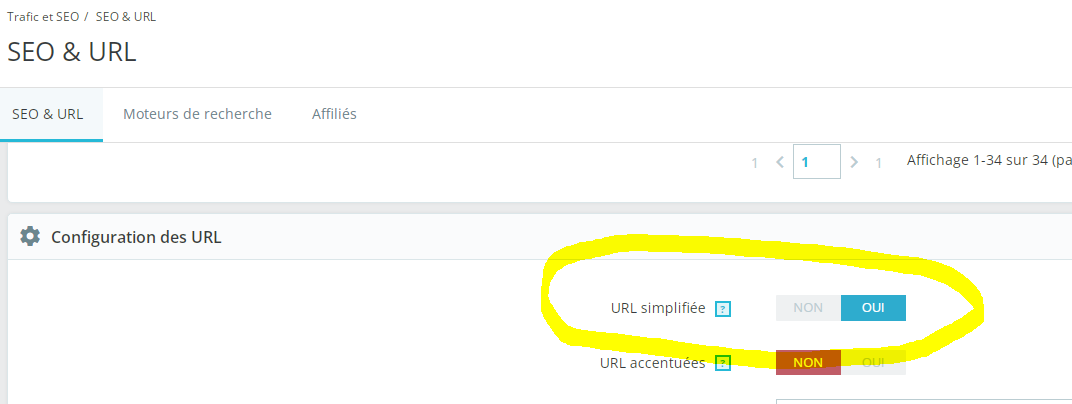Jump to last page number after right chevron
This screenshot has width=1072, height=404.
[879, 163]
